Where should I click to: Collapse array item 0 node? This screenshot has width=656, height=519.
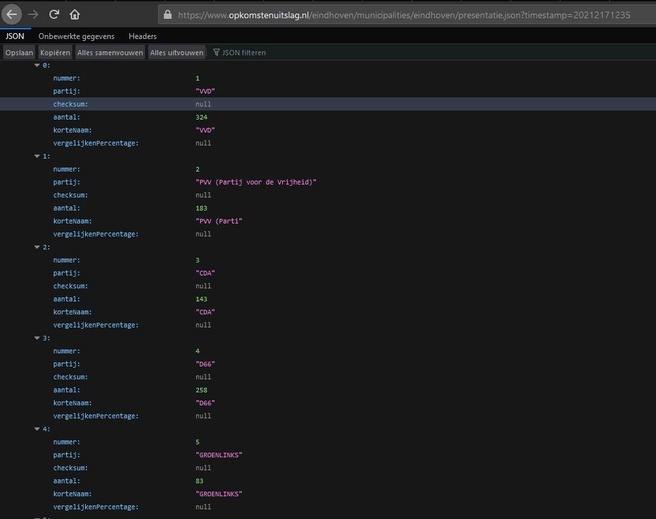point(37,65)
